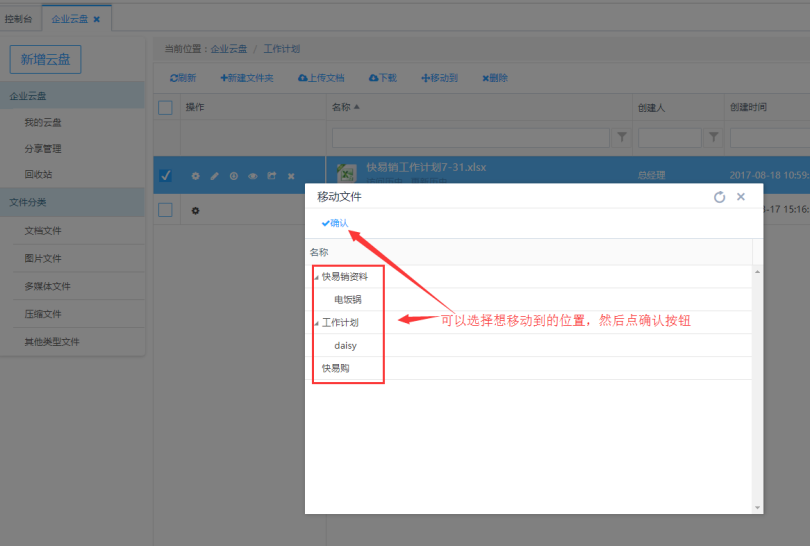Click the 新增云盘 button

point(45,59)
